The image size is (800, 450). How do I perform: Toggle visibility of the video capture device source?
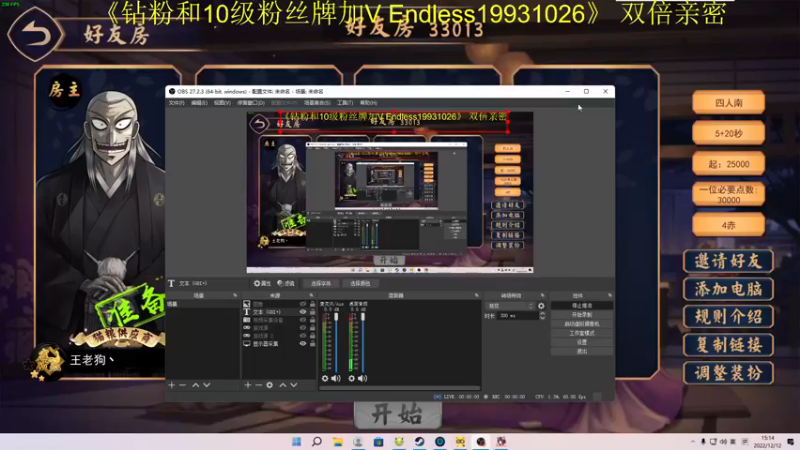point(303,320)
